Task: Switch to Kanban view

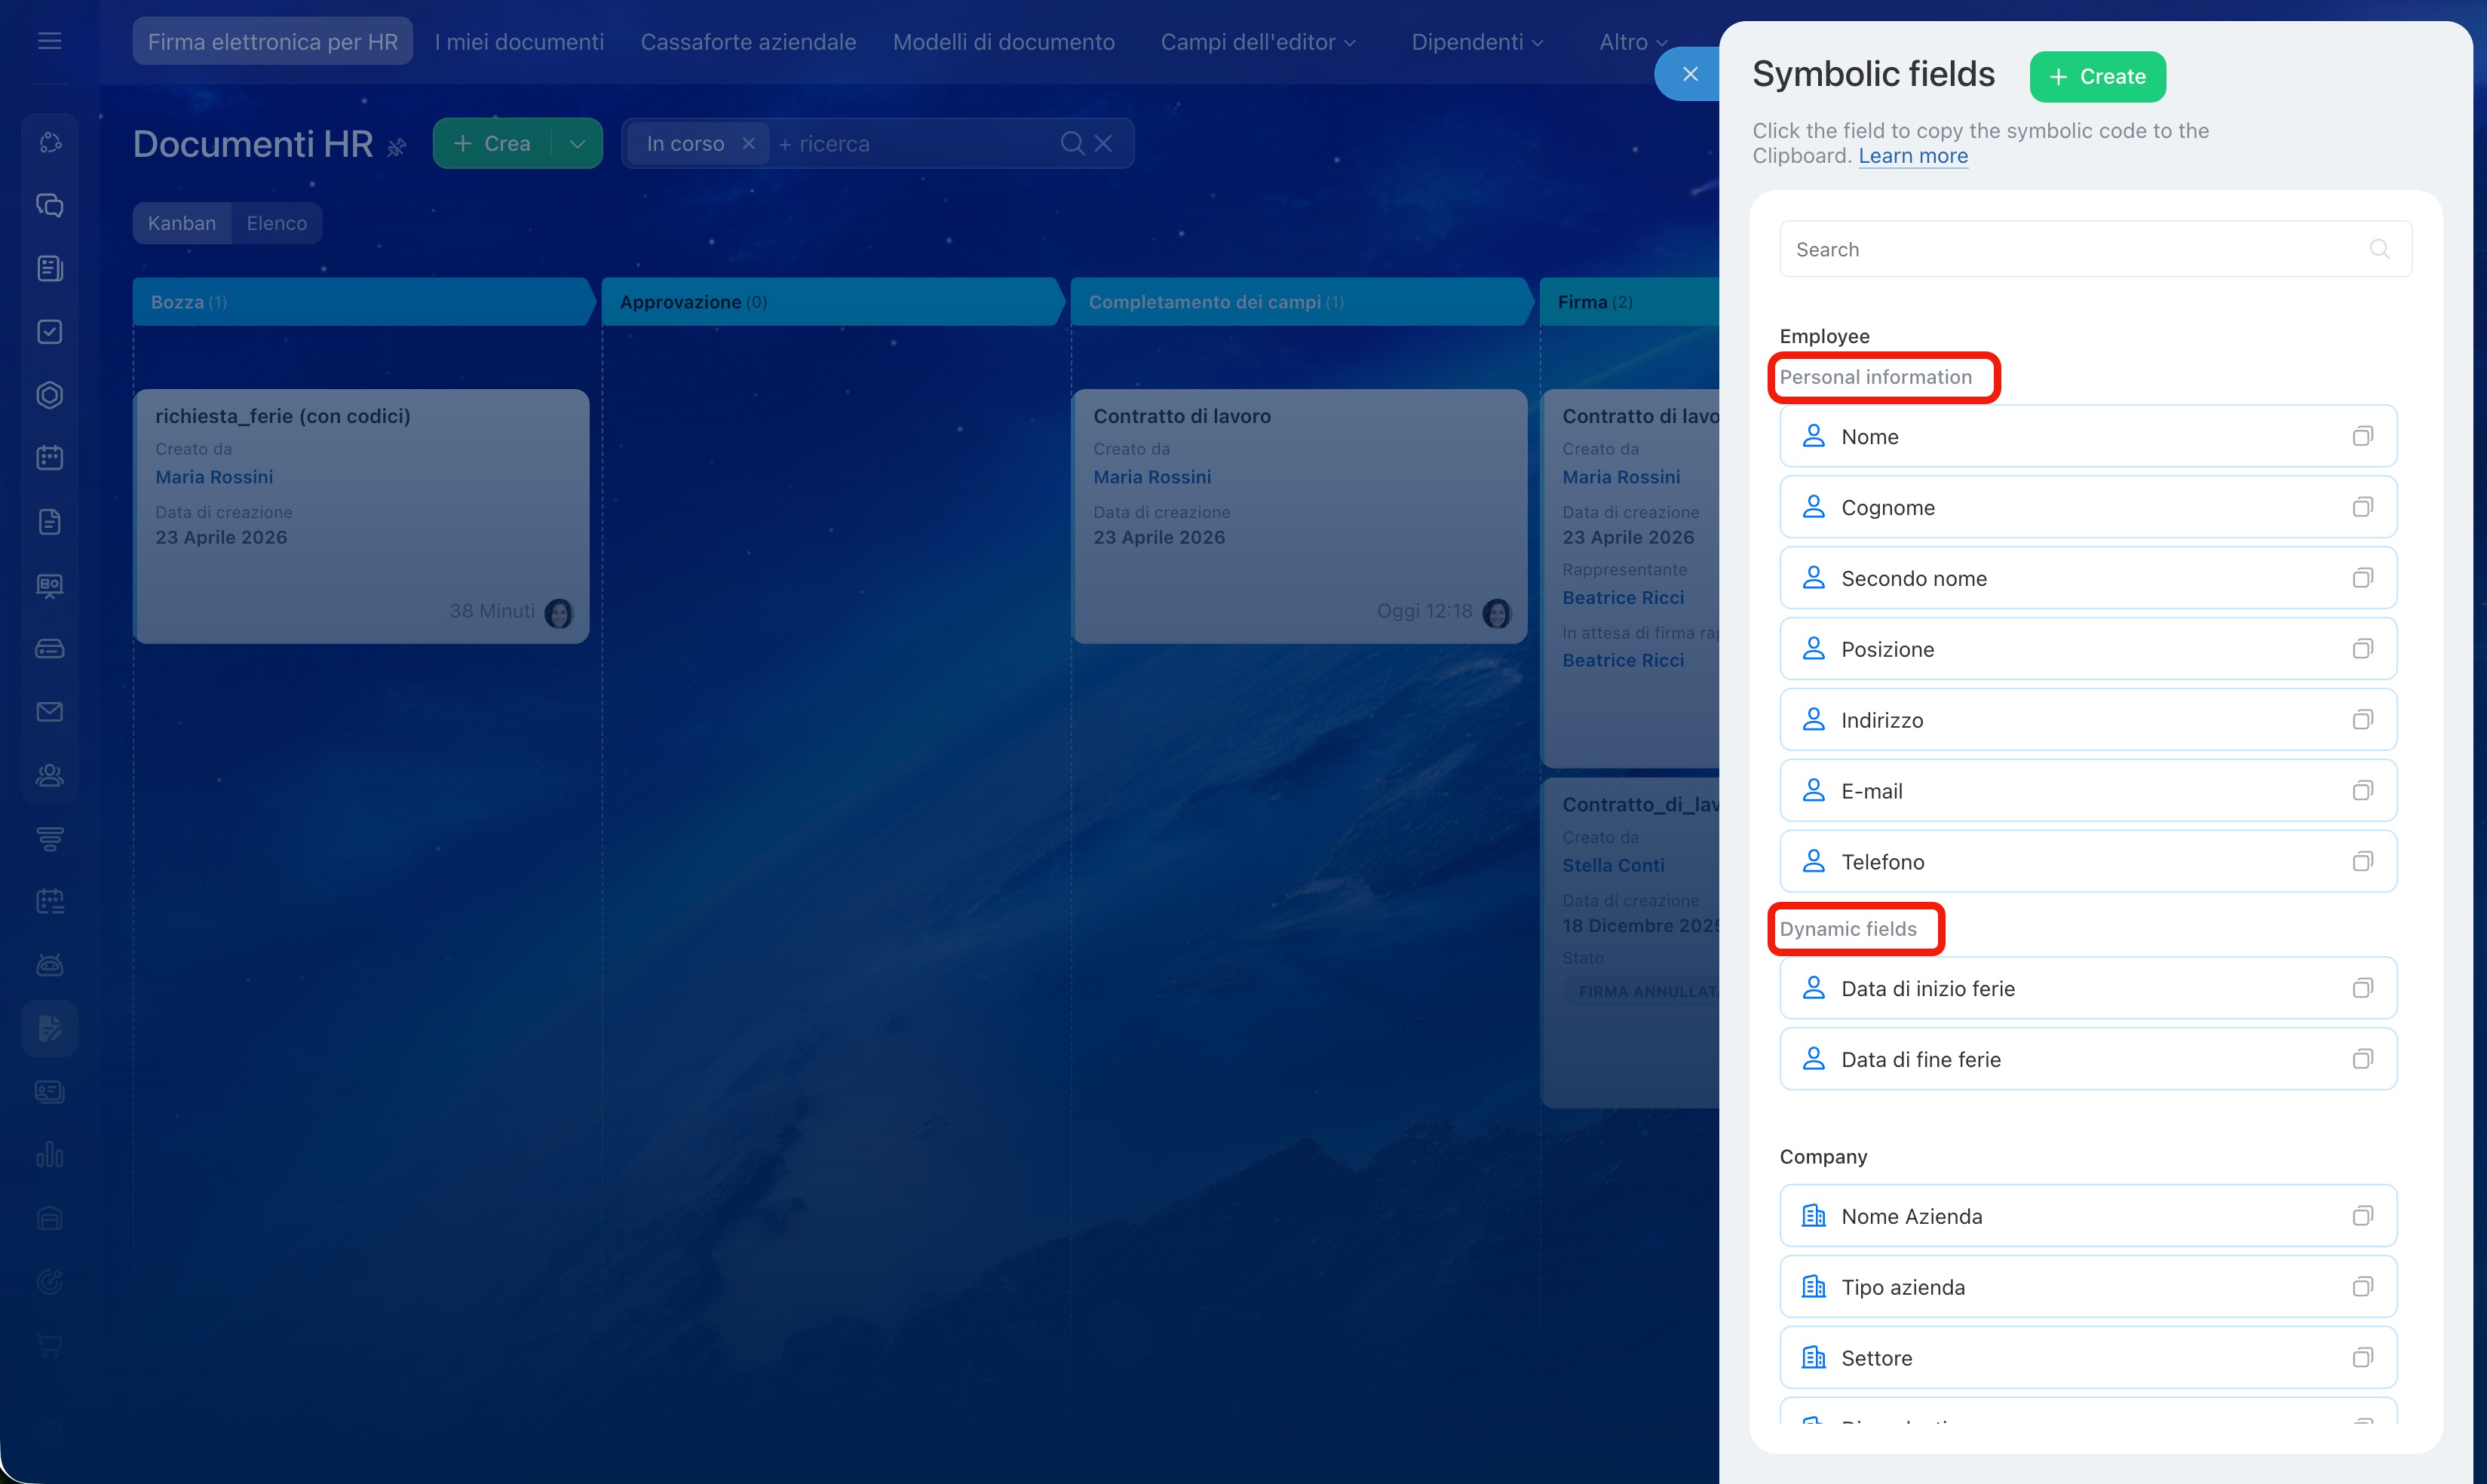Action: [182, 223]
